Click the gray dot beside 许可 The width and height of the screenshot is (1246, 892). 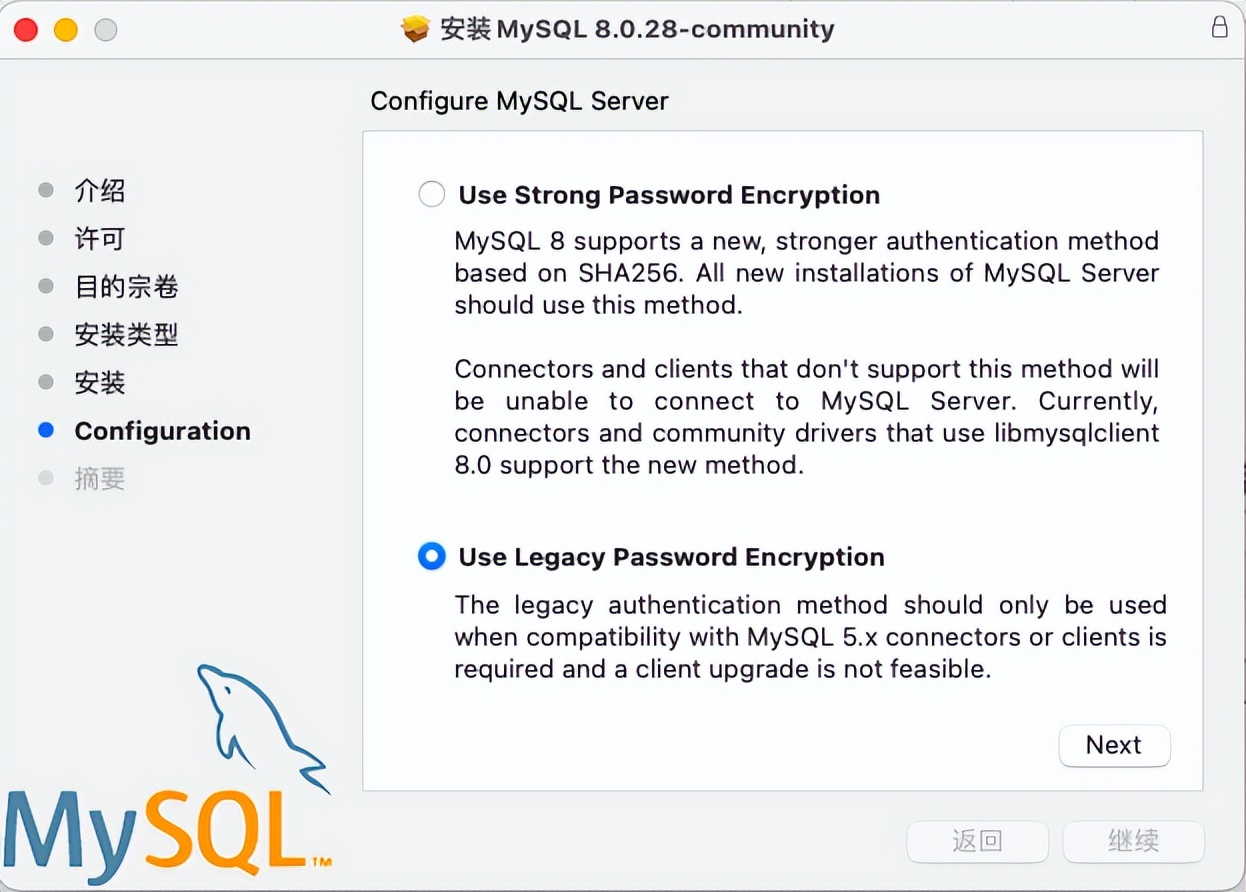[46, 238]
